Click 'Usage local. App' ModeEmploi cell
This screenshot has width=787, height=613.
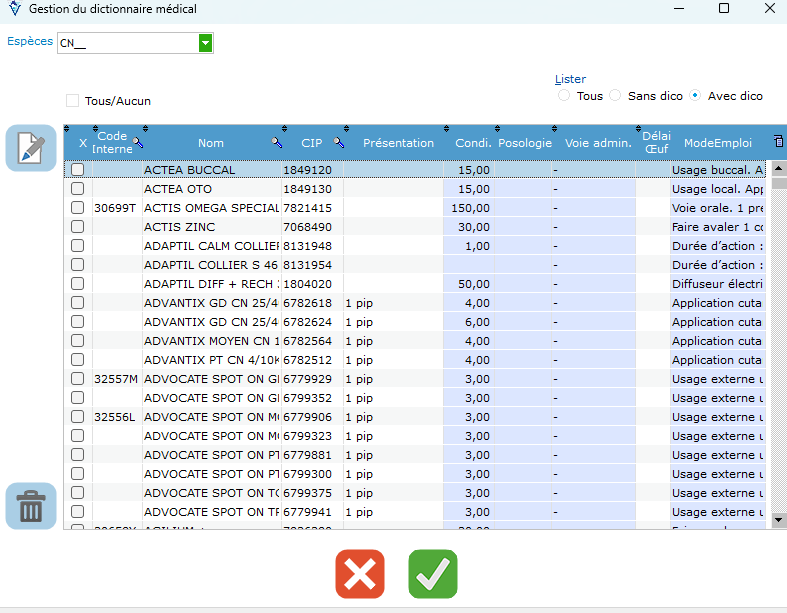click(x=718, y=189)
